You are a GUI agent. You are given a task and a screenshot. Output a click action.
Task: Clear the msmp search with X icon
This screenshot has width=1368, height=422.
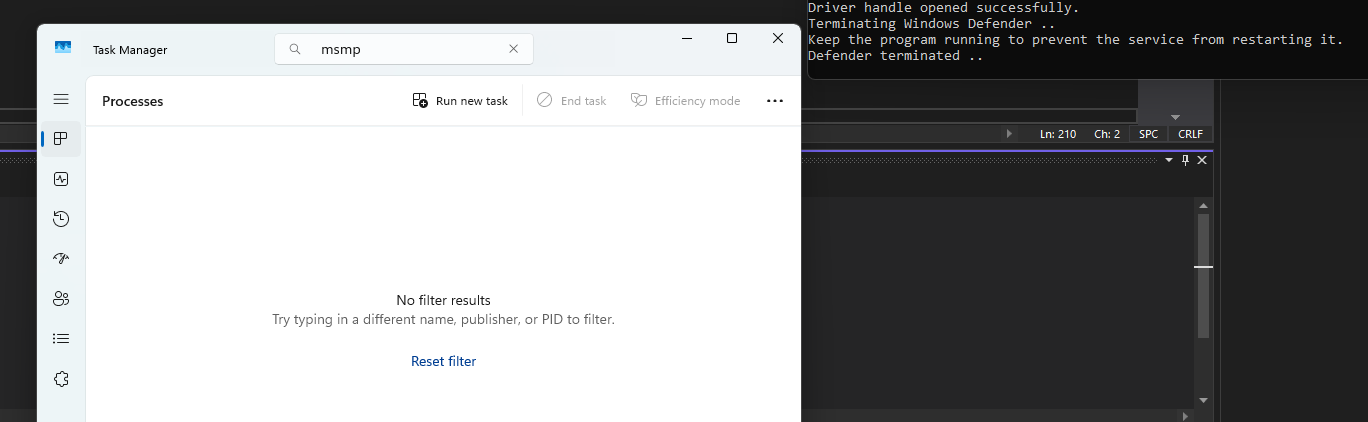point(514,49)
